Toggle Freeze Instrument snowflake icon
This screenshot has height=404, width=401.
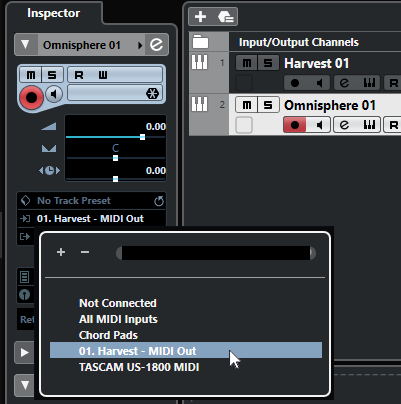pyautogui.click(x=152, y=93)
